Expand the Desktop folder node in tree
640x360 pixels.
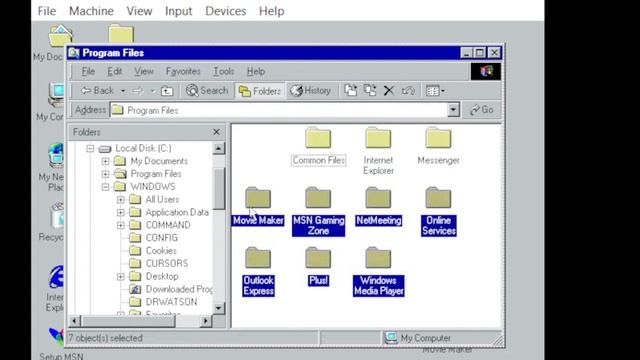[x=120, y=277]
